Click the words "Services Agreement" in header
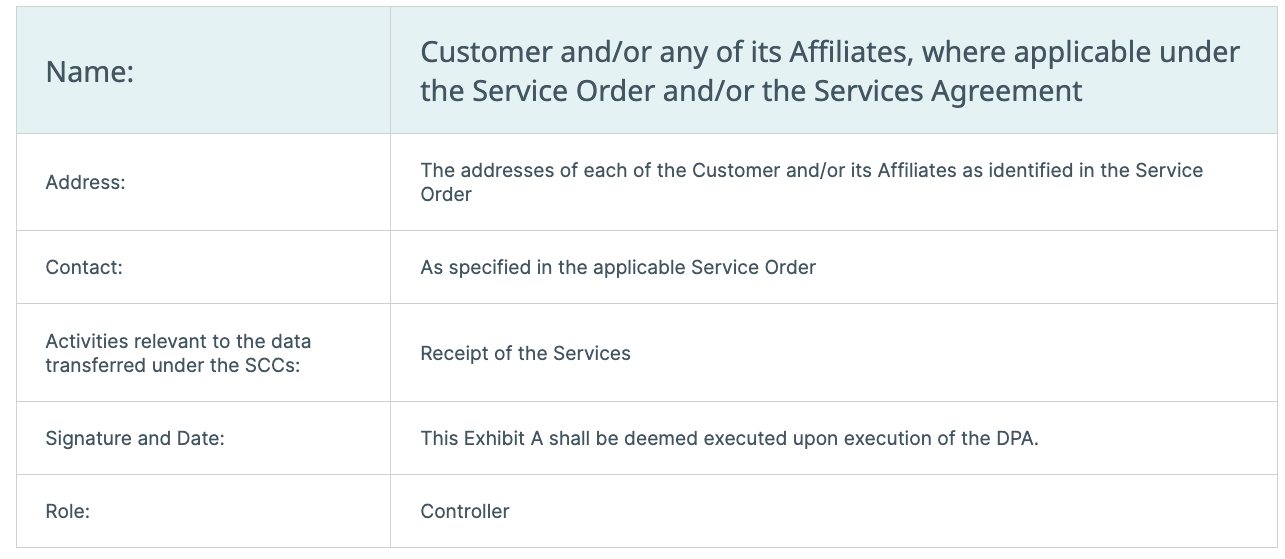This screenshot has width=1285, height=559. tap(948, 91)
